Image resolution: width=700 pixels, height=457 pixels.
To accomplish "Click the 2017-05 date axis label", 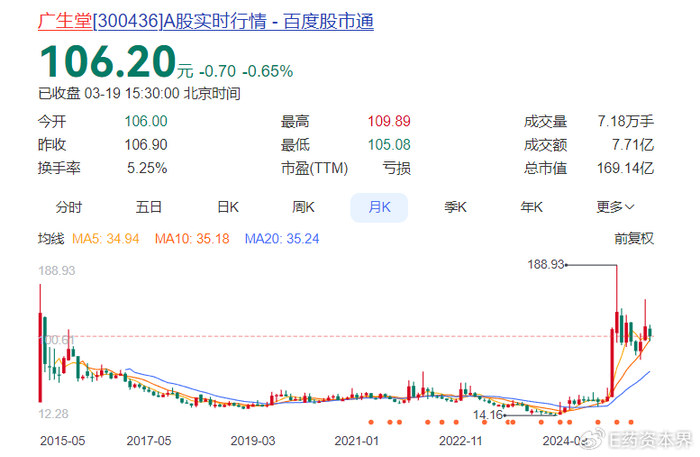I will coord(149,441).
